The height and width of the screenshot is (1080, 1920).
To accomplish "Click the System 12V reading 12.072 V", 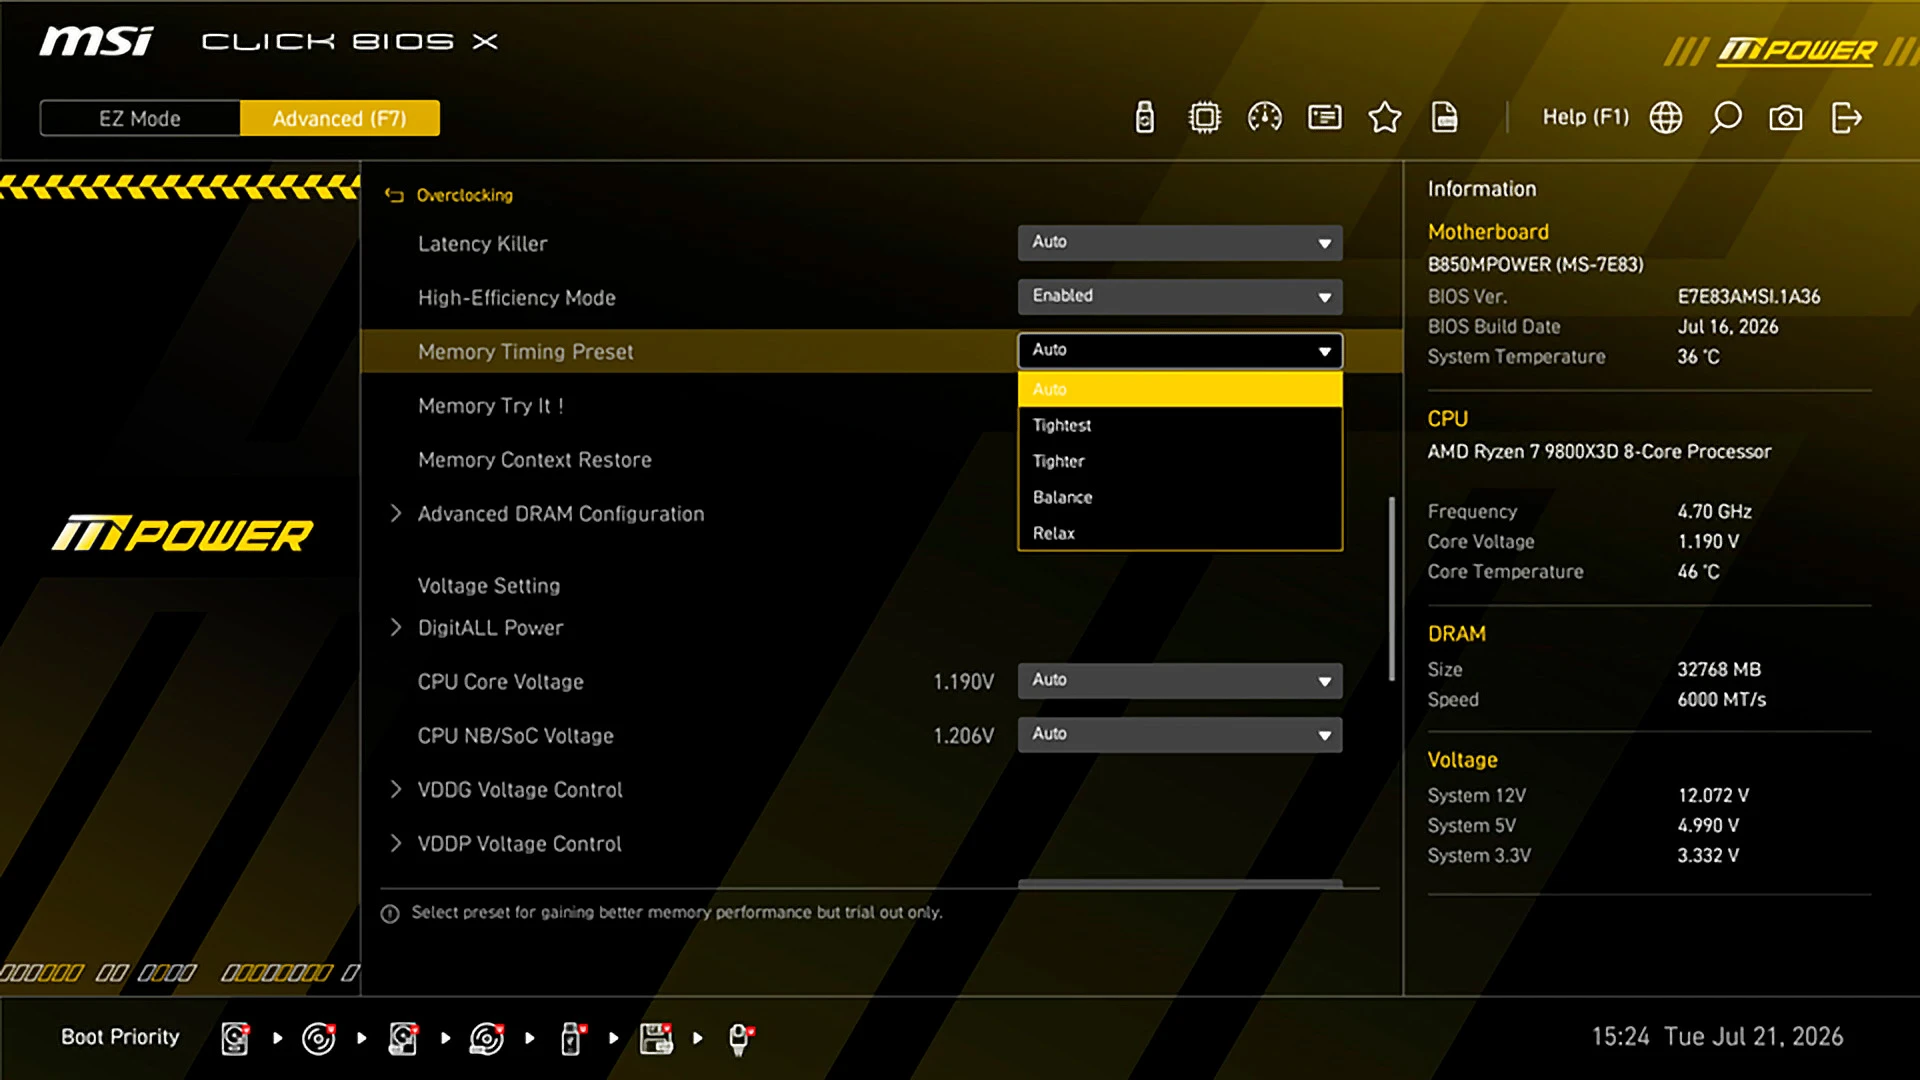I will click(1712, 796).
